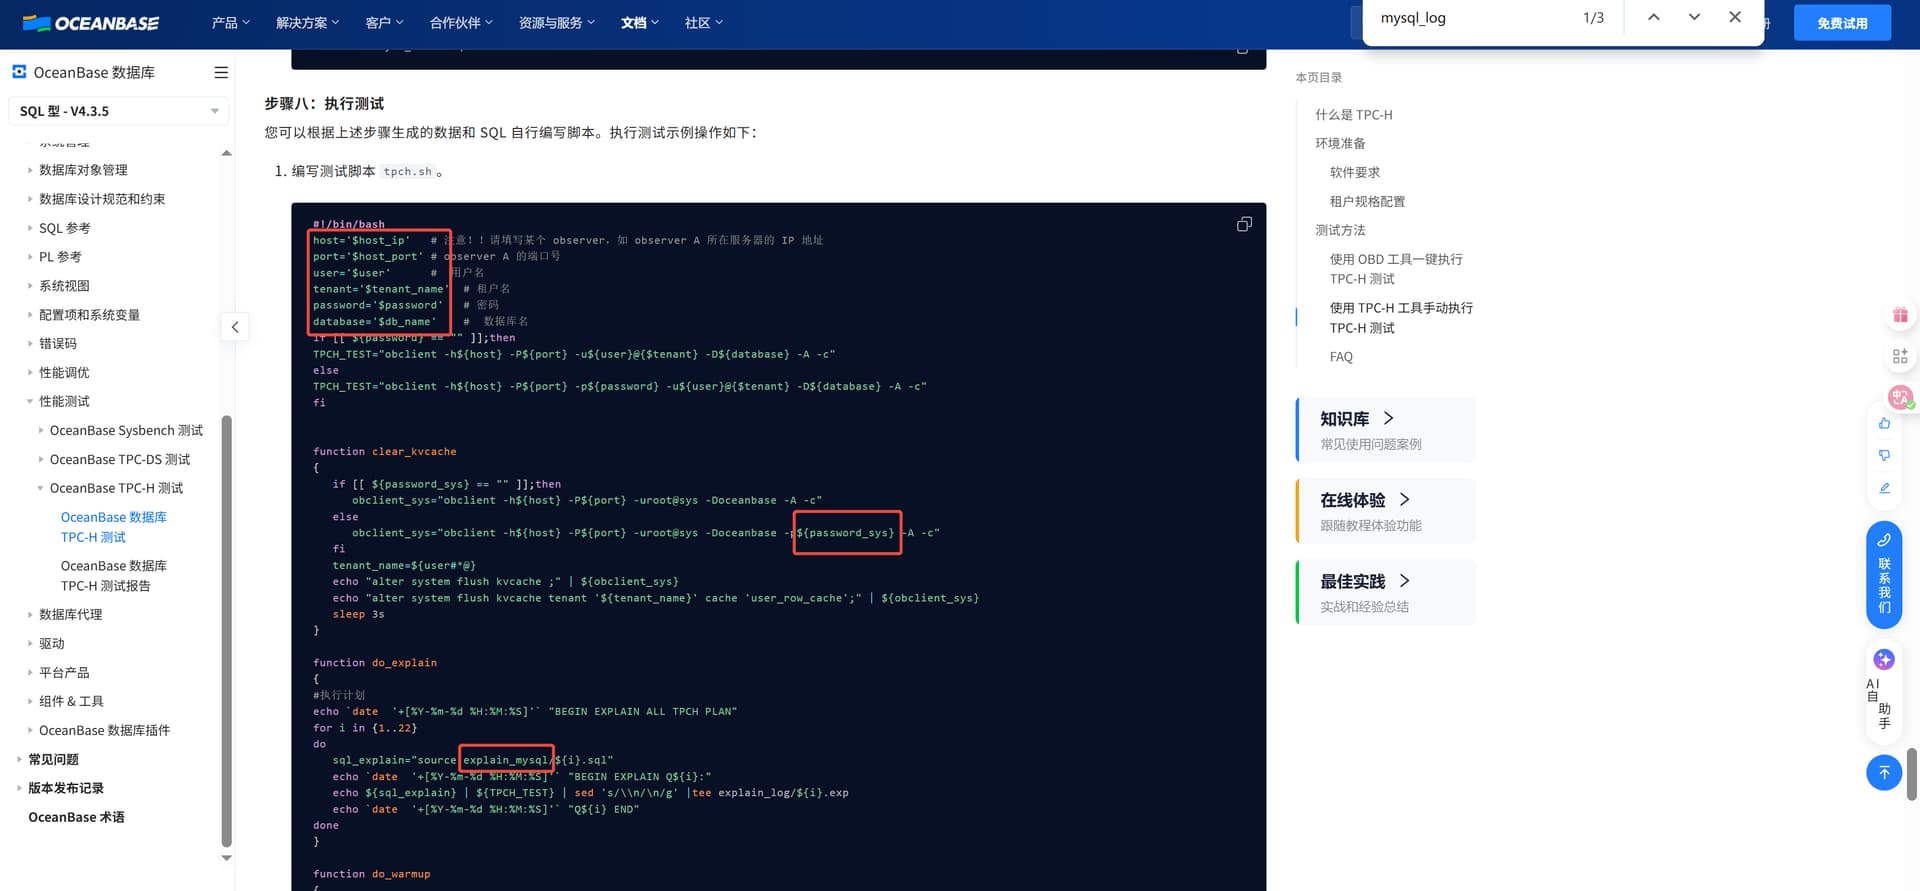Jump back to top of page
This screenshot has width=1920, height=891.
1884,772
